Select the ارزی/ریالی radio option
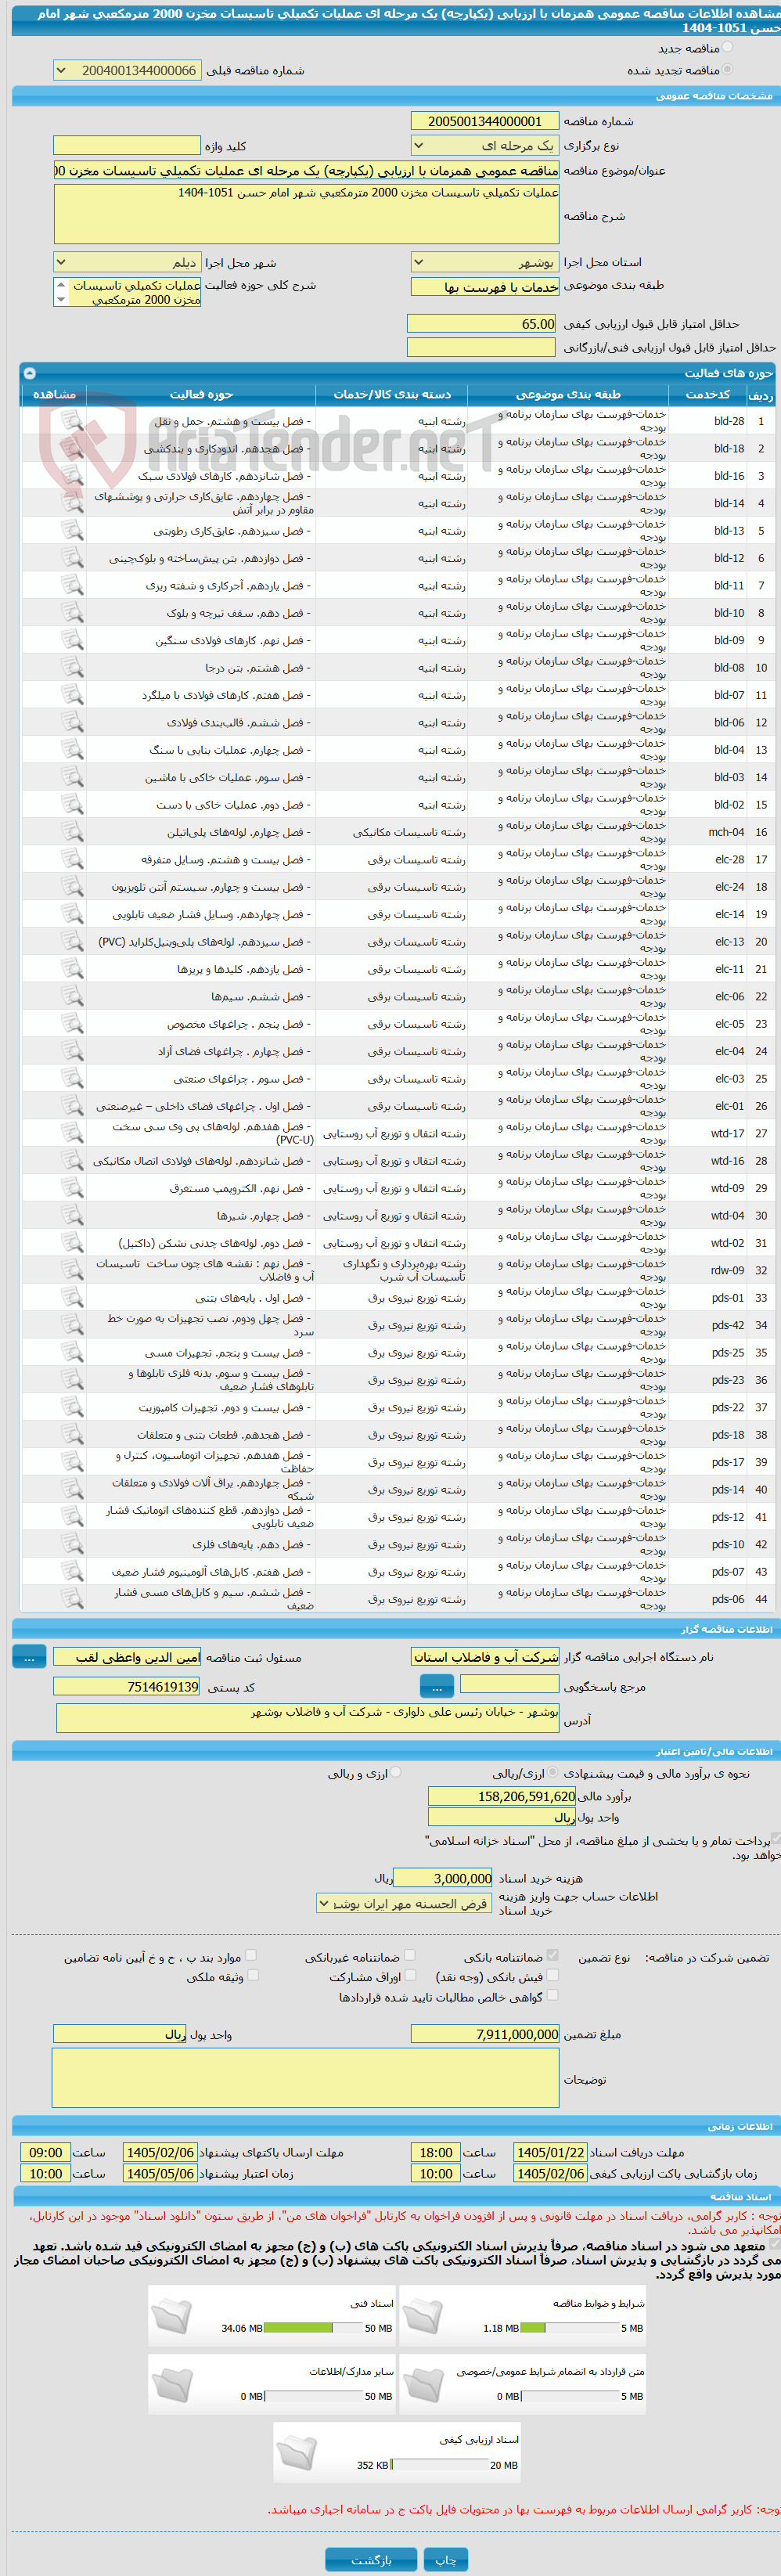This screenshot has height=2576, width=781. pos(553,1772)
